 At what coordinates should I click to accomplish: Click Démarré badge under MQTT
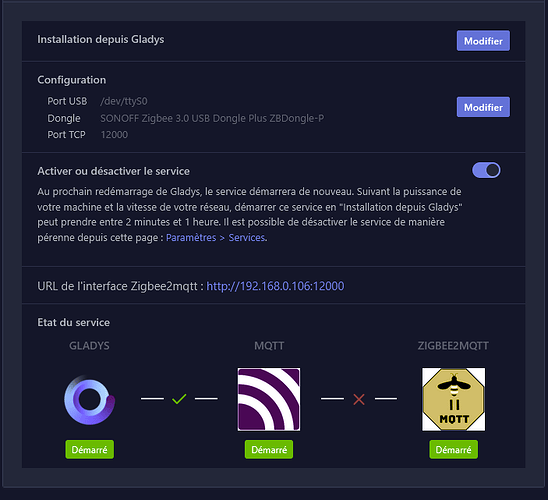click(x=269, y=449)
